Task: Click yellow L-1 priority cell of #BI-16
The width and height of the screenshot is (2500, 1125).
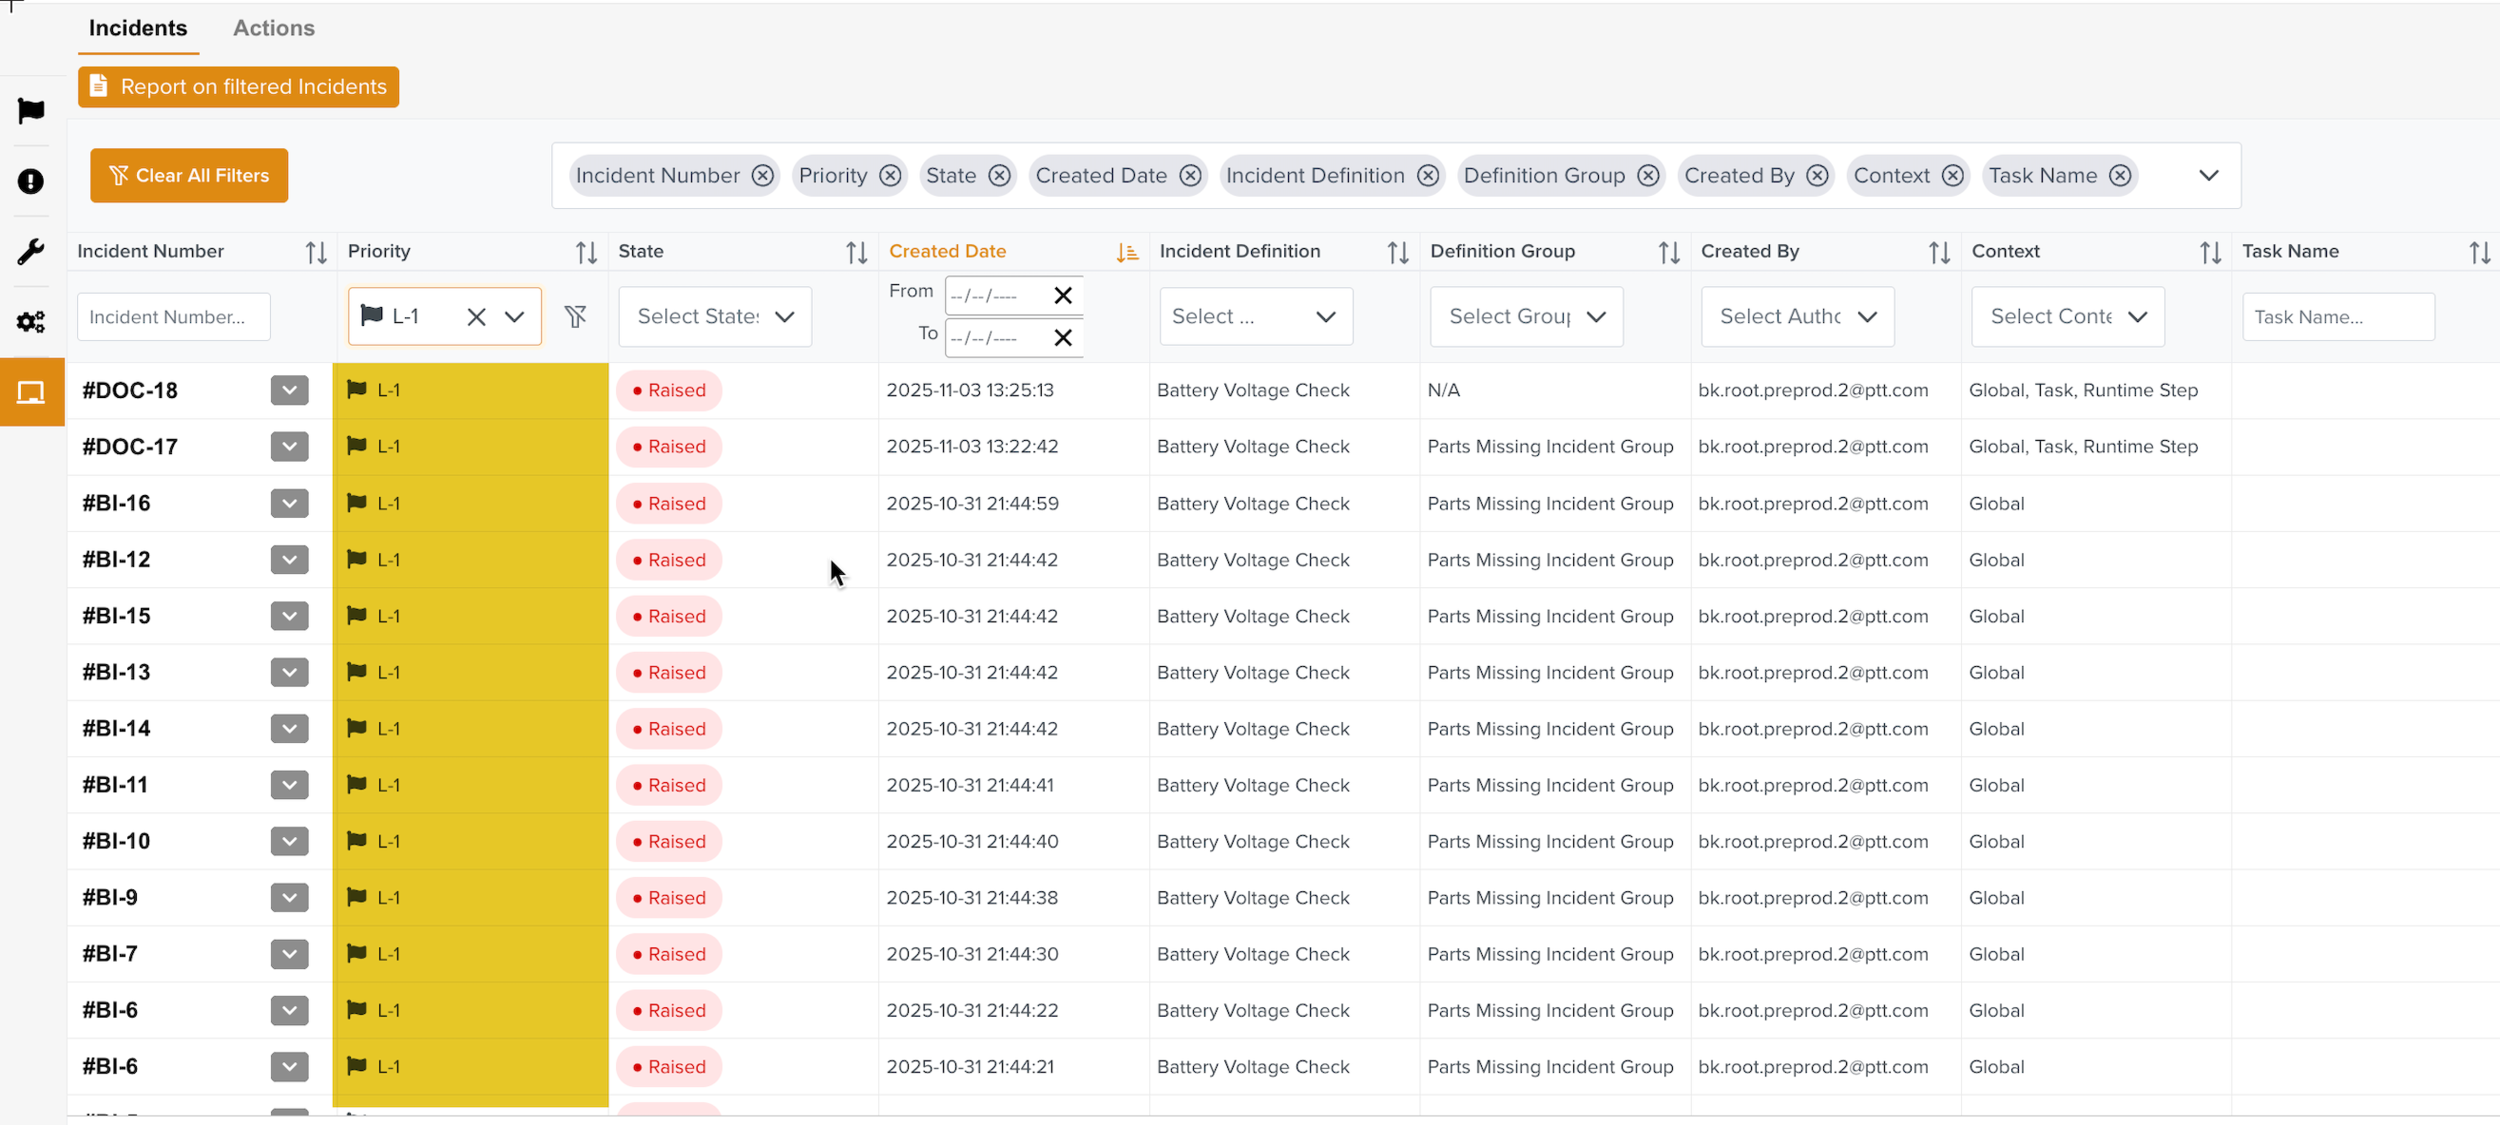Action: 470,503
